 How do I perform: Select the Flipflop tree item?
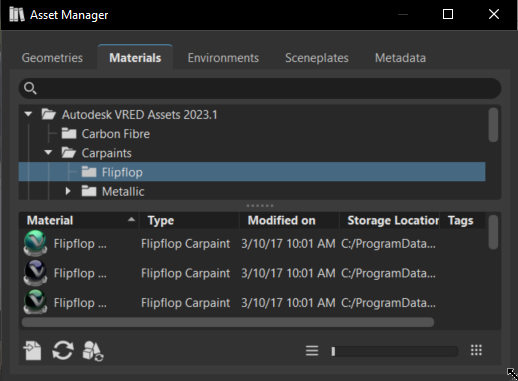click(x=252, y=172)
